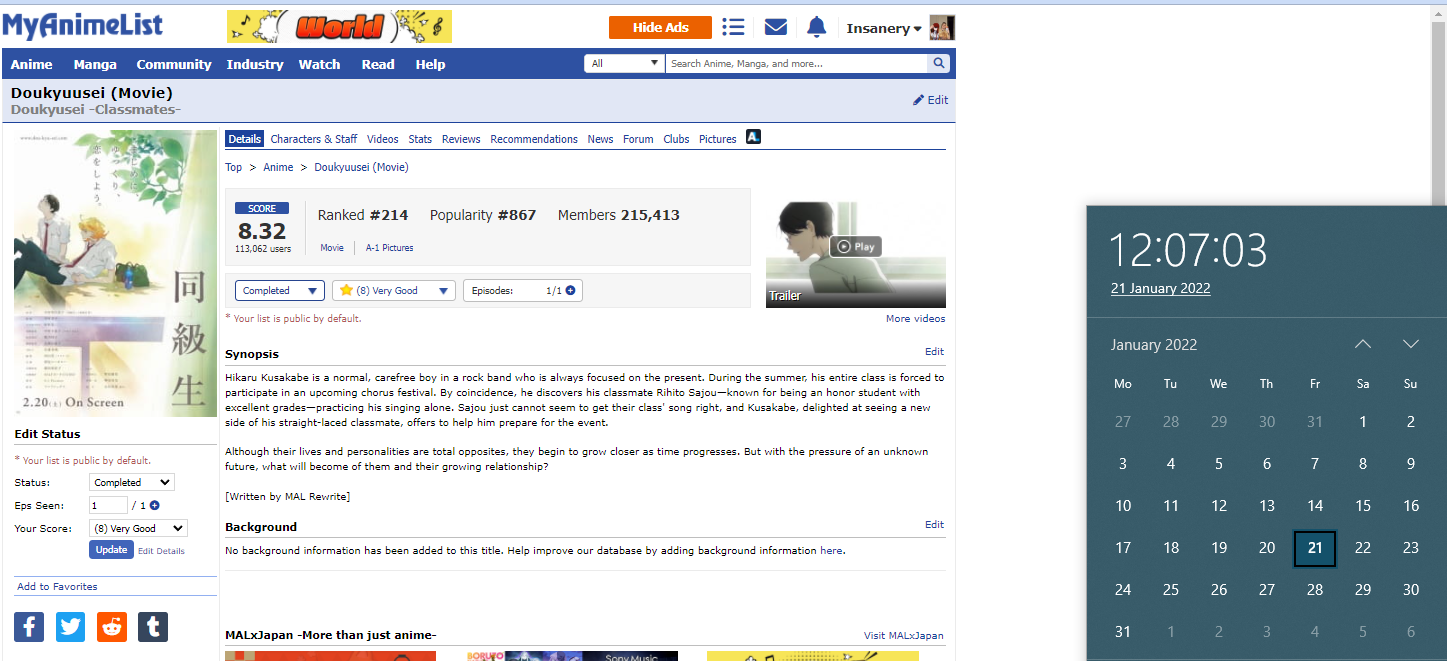
Task: Open the Community menu
Action: (x=174, y=64)
